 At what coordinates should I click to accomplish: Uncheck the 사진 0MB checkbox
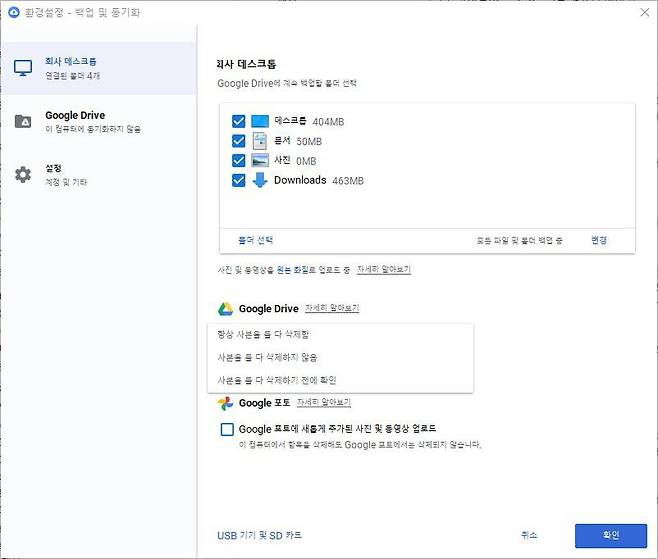coord(238,160)
